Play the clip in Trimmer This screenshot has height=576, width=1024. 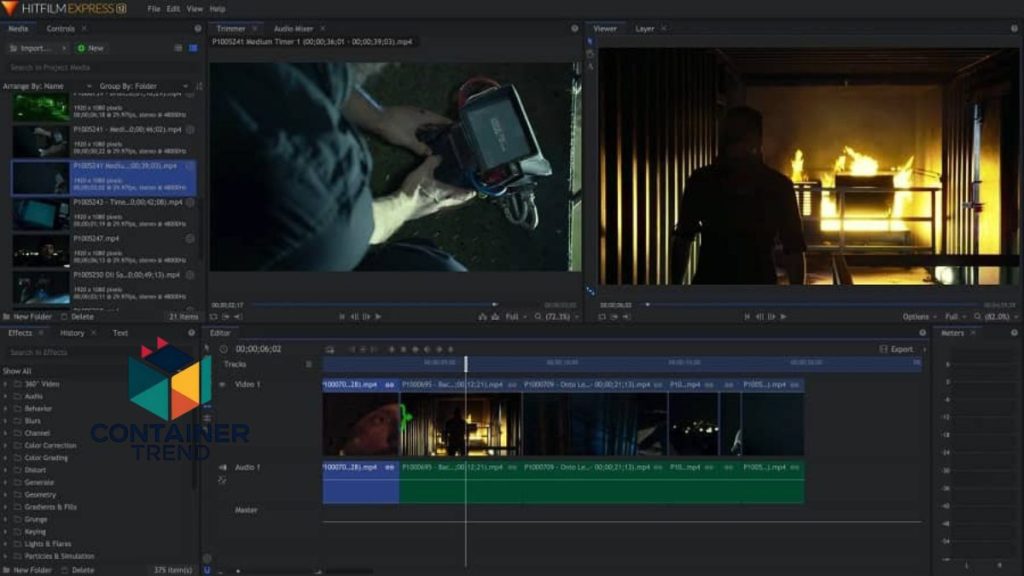pos(378,317)
